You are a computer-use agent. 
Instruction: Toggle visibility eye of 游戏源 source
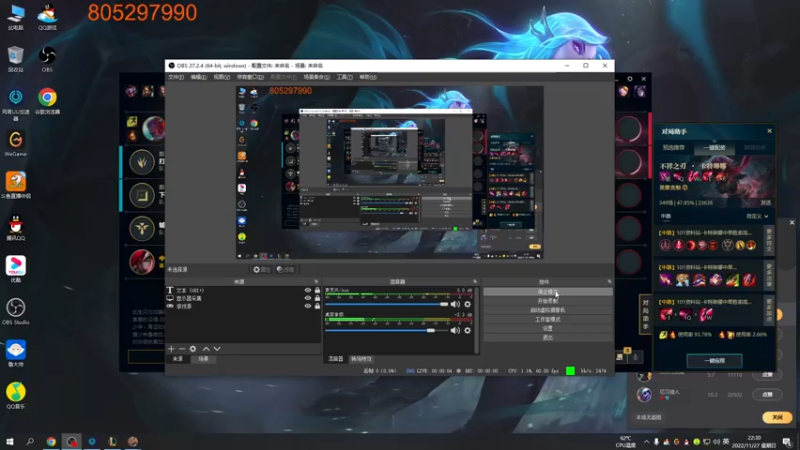pos(308,306)
